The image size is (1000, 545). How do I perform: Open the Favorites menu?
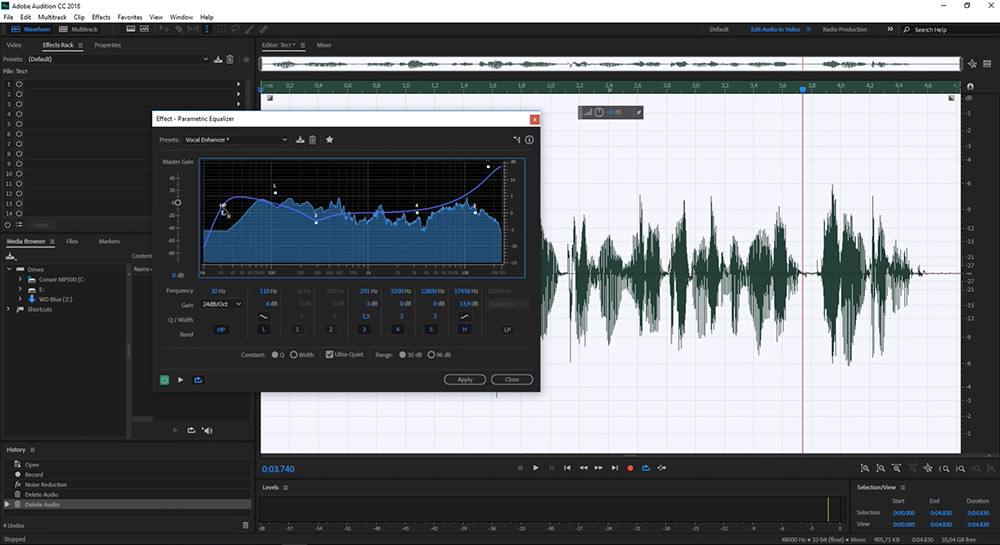pos(130,17)
